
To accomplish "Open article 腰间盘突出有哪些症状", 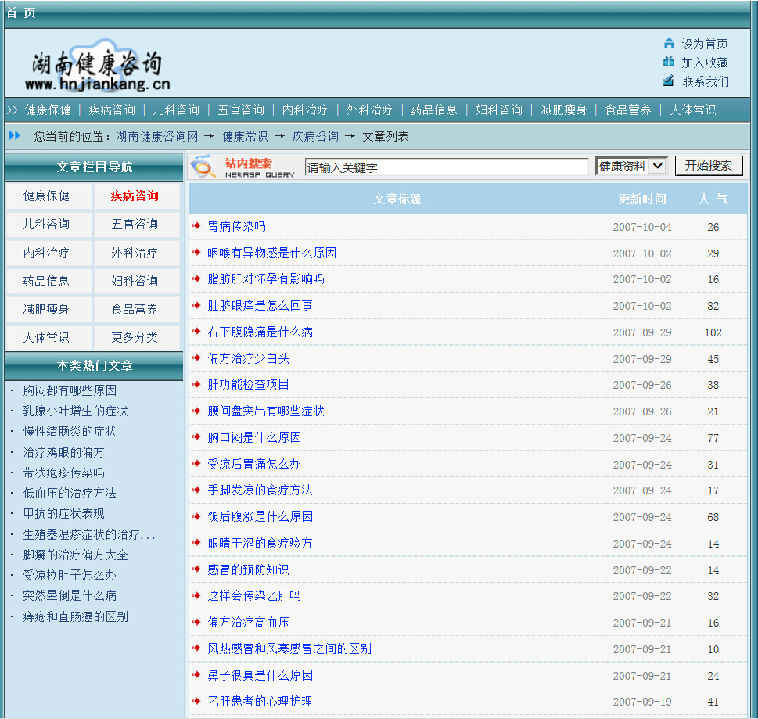I will pos(266,411).
